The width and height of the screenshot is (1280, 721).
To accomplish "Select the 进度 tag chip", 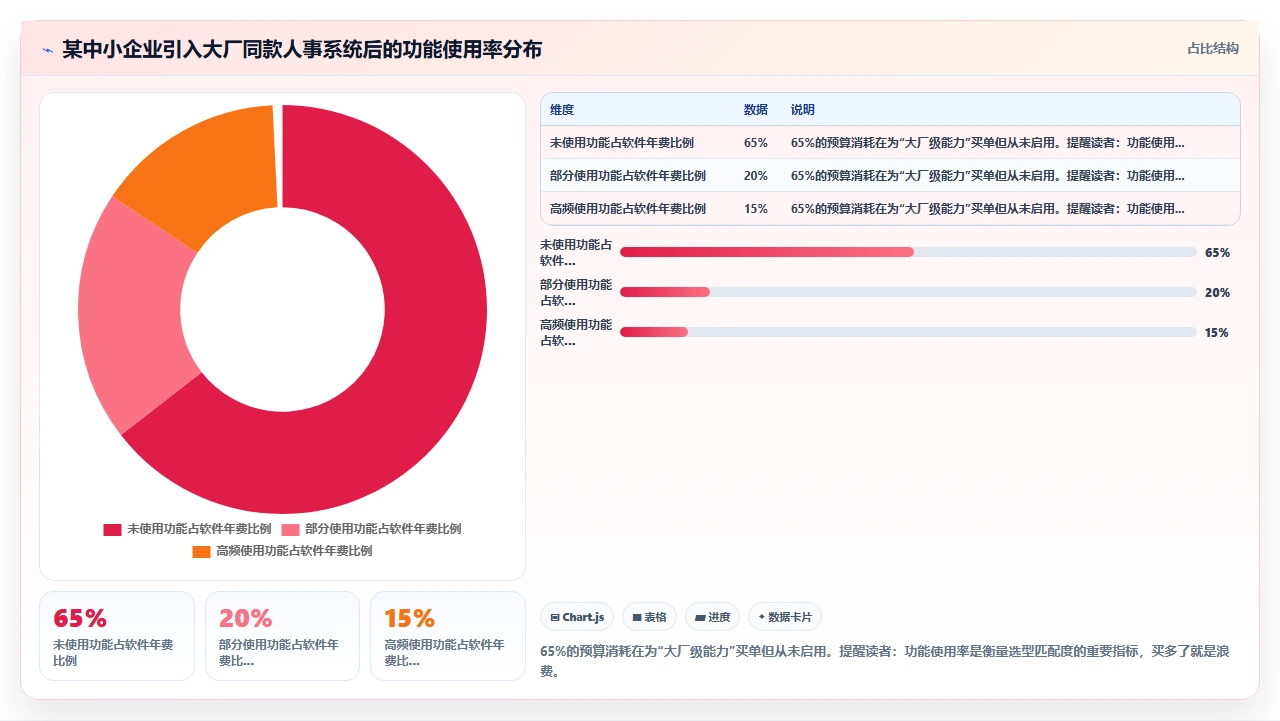I will tap(712, 617).
